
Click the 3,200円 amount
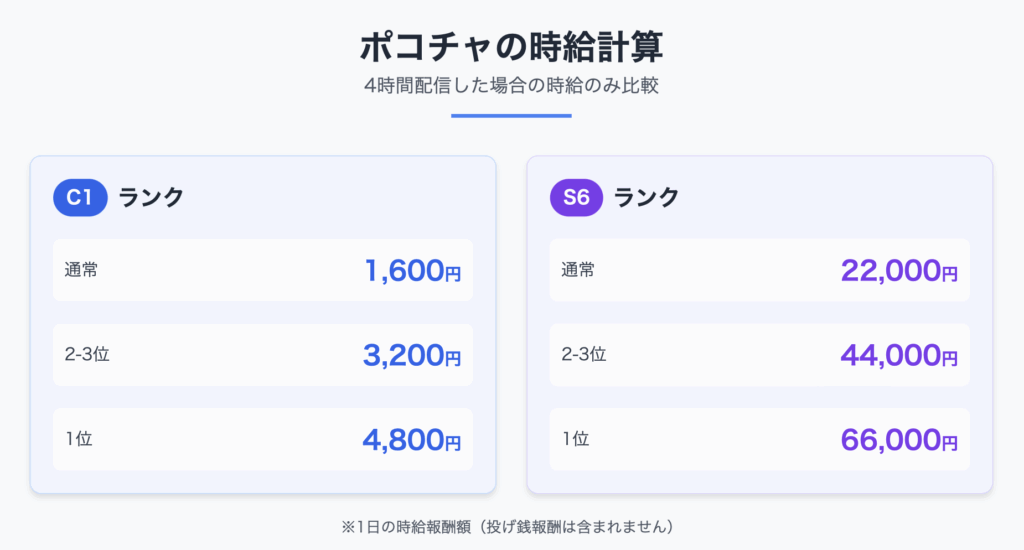pos(412,355)
